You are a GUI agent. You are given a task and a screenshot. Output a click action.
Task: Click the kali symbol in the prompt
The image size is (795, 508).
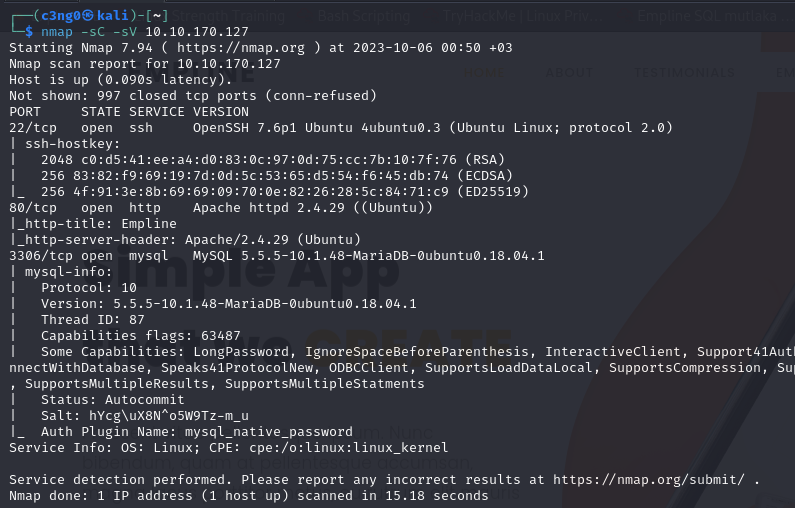click(89, 17)
